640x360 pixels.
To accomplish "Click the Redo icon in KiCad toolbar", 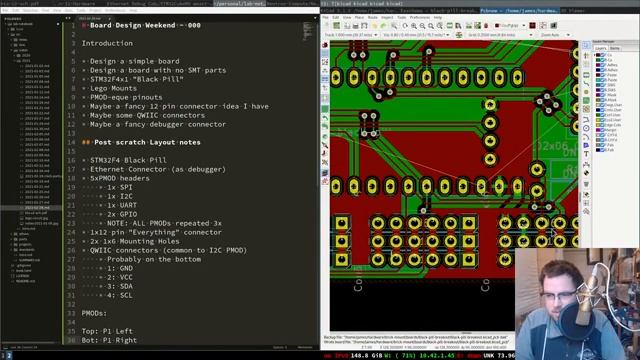I will (383, 25).
